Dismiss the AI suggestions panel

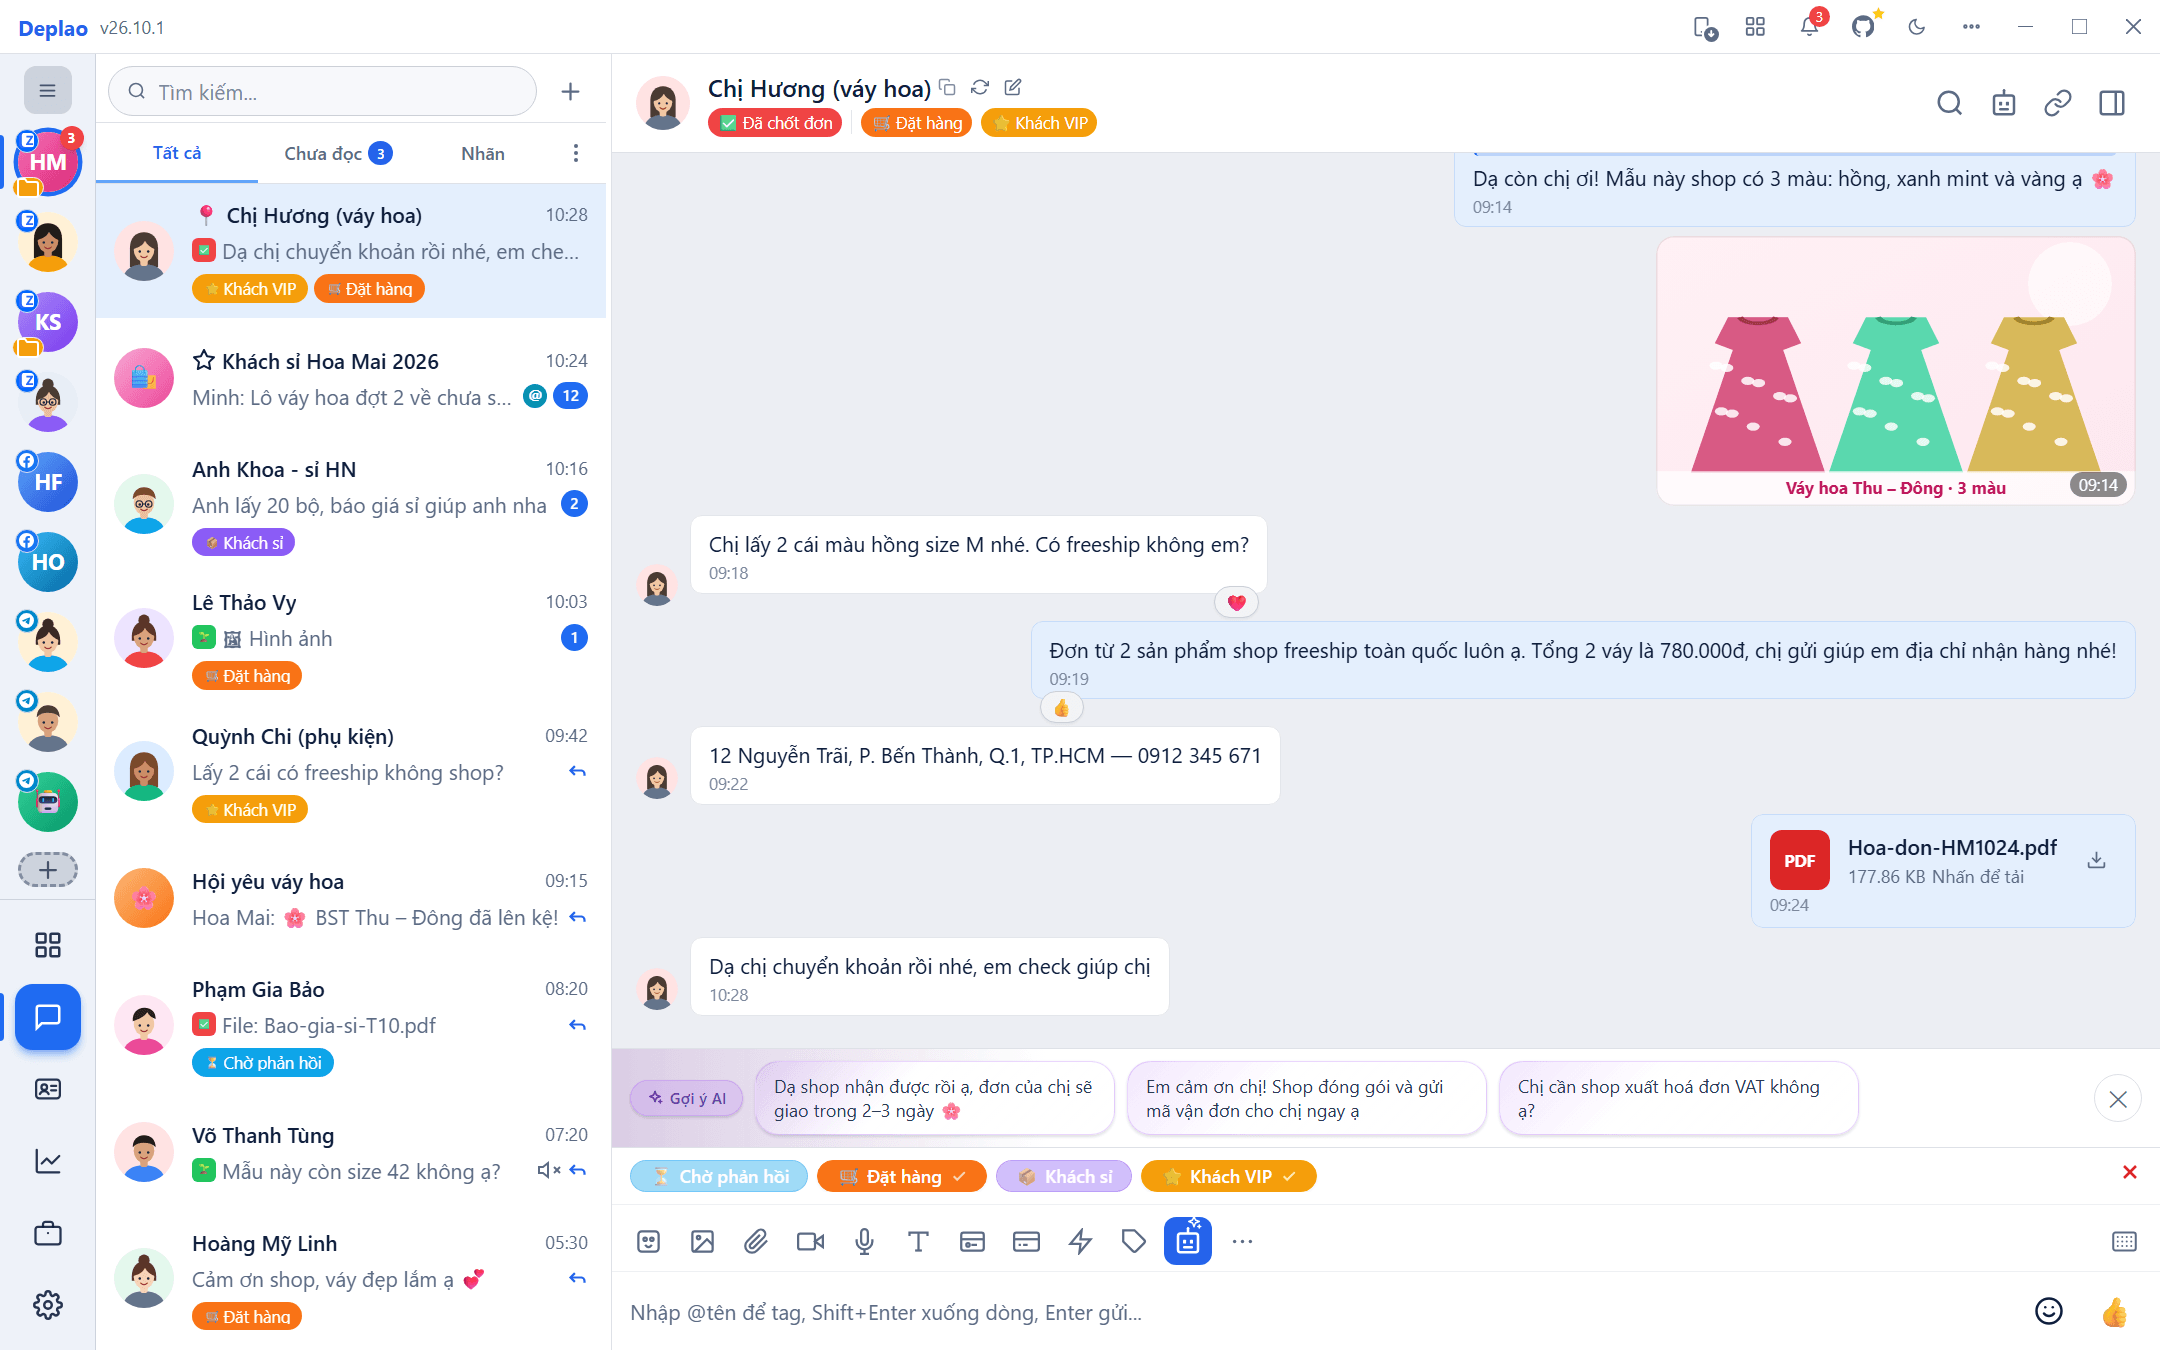point(2117,1100)
